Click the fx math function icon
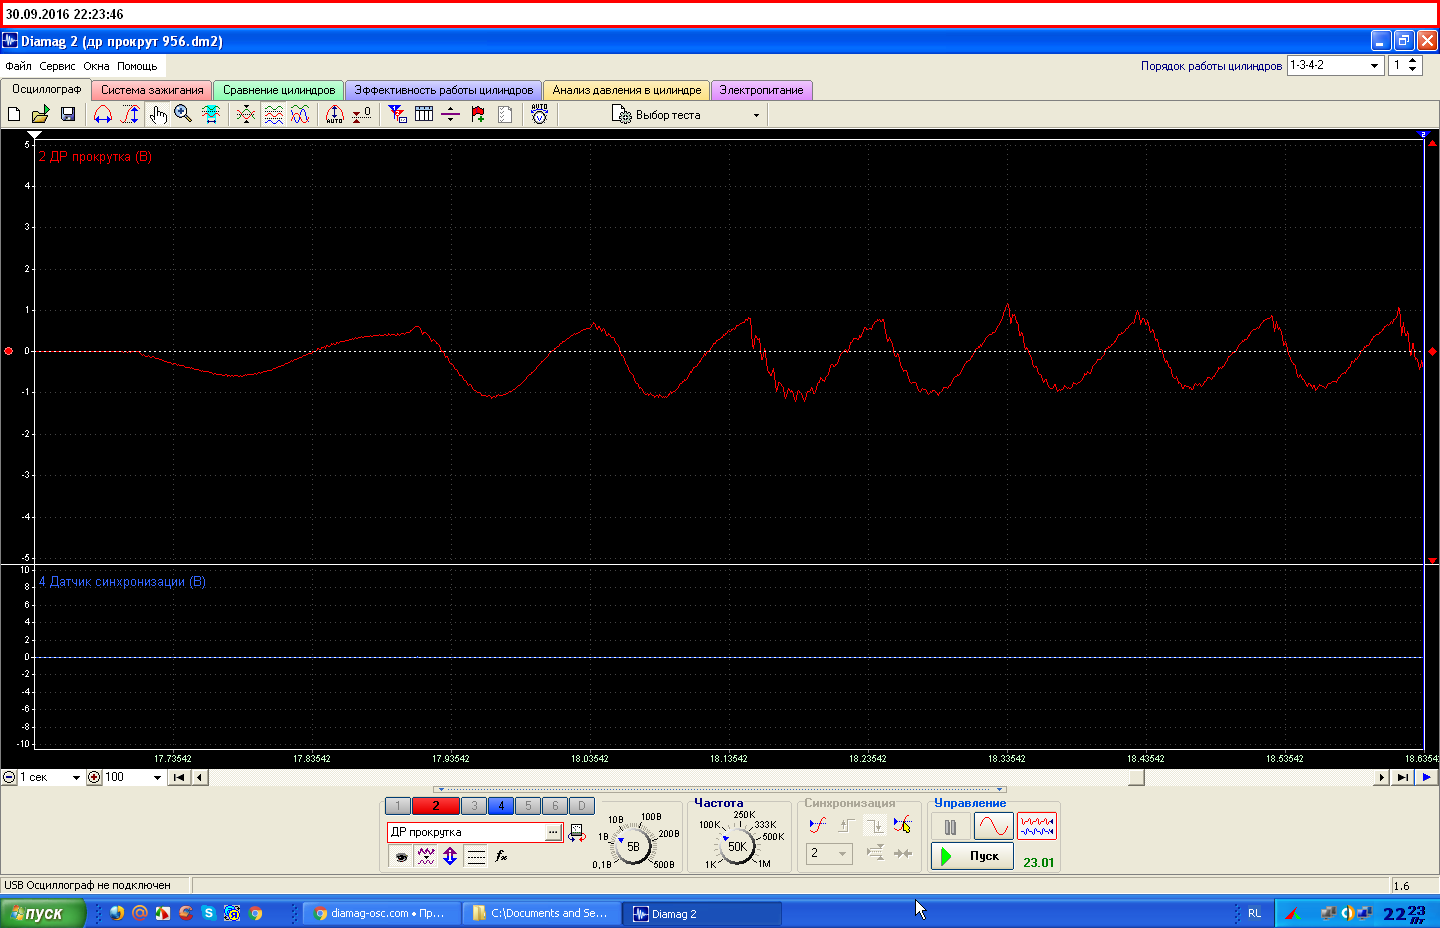This screenshot has height=928, width=1440. 501,856
